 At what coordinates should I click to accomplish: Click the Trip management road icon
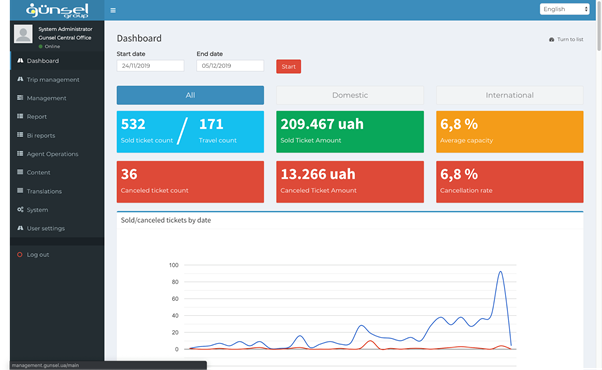point(20,79)
